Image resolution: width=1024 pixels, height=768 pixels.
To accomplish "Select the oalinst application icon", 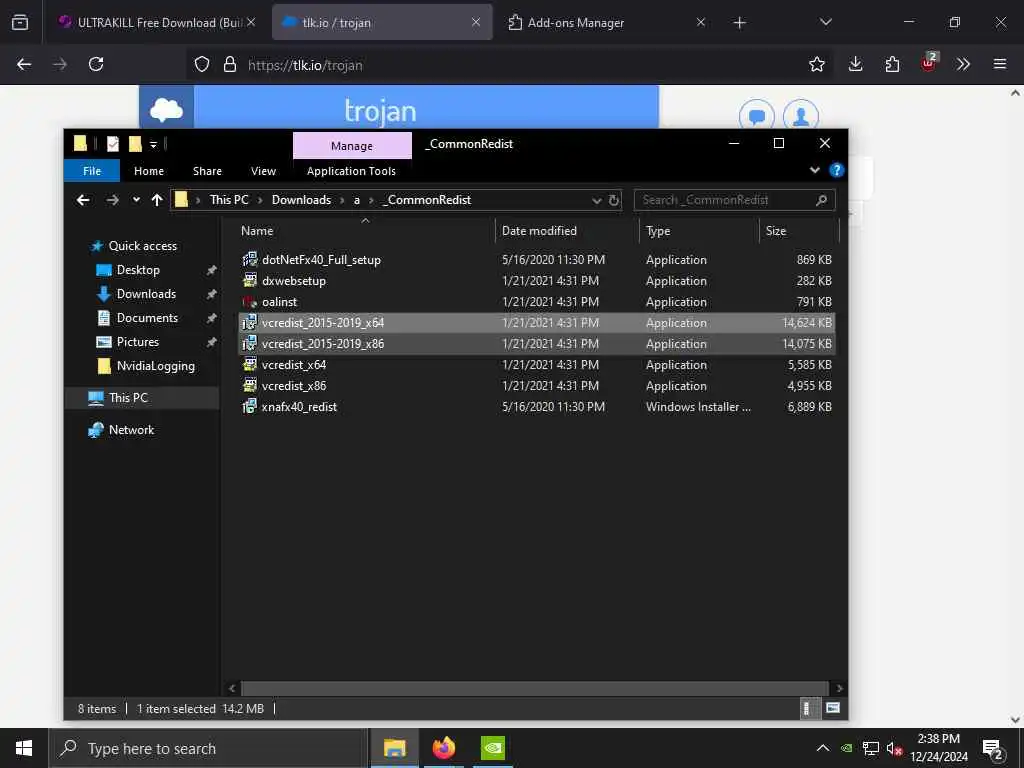I will pyautogui.click(x=249, y=302).
